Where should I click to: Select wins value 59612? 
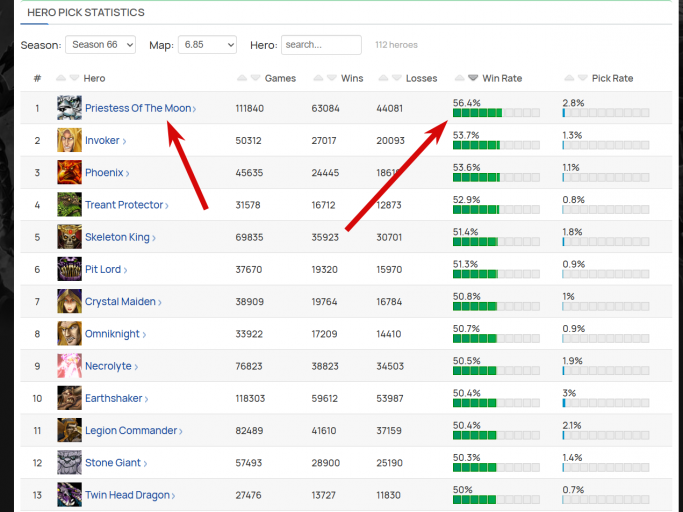(325, 398)
